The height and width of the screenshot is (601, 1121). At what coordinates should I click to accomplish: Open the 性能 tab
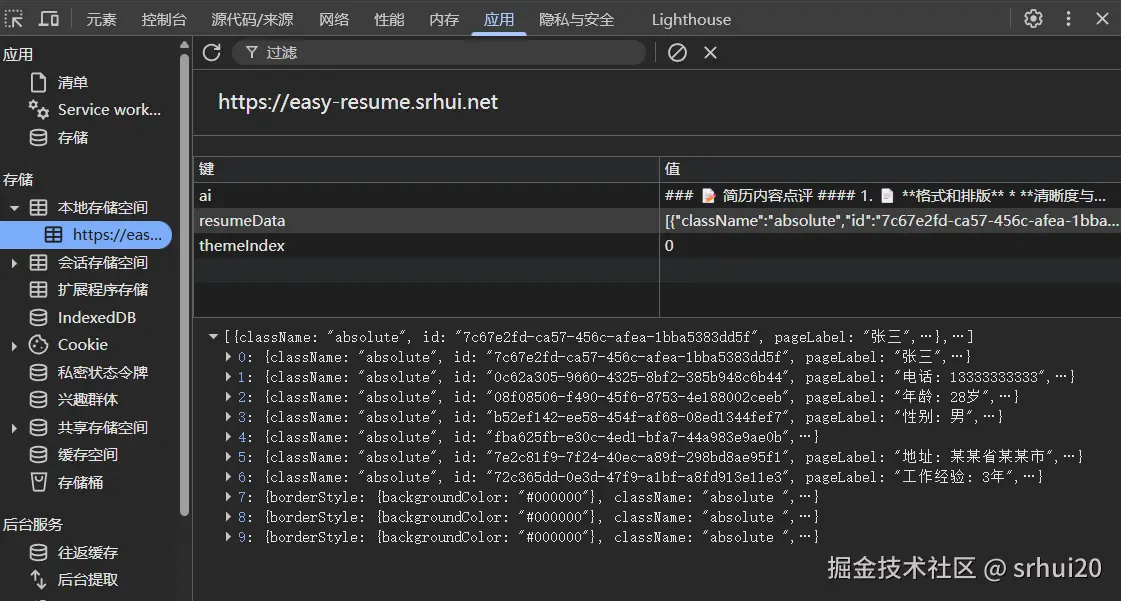tap(389, 19)
